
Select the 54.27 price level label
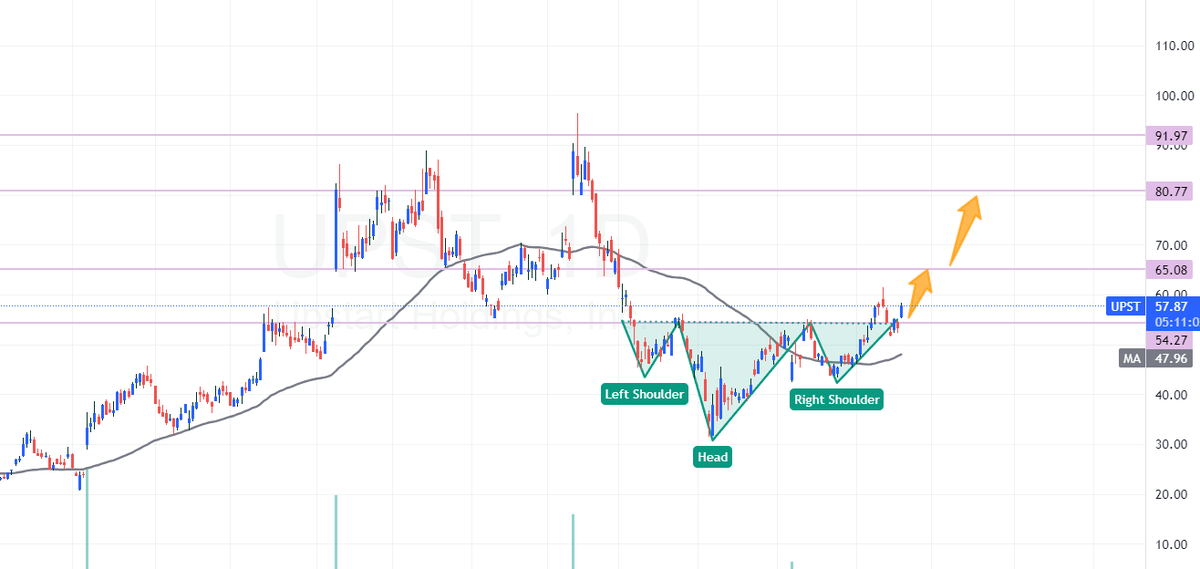point(1172,340)
